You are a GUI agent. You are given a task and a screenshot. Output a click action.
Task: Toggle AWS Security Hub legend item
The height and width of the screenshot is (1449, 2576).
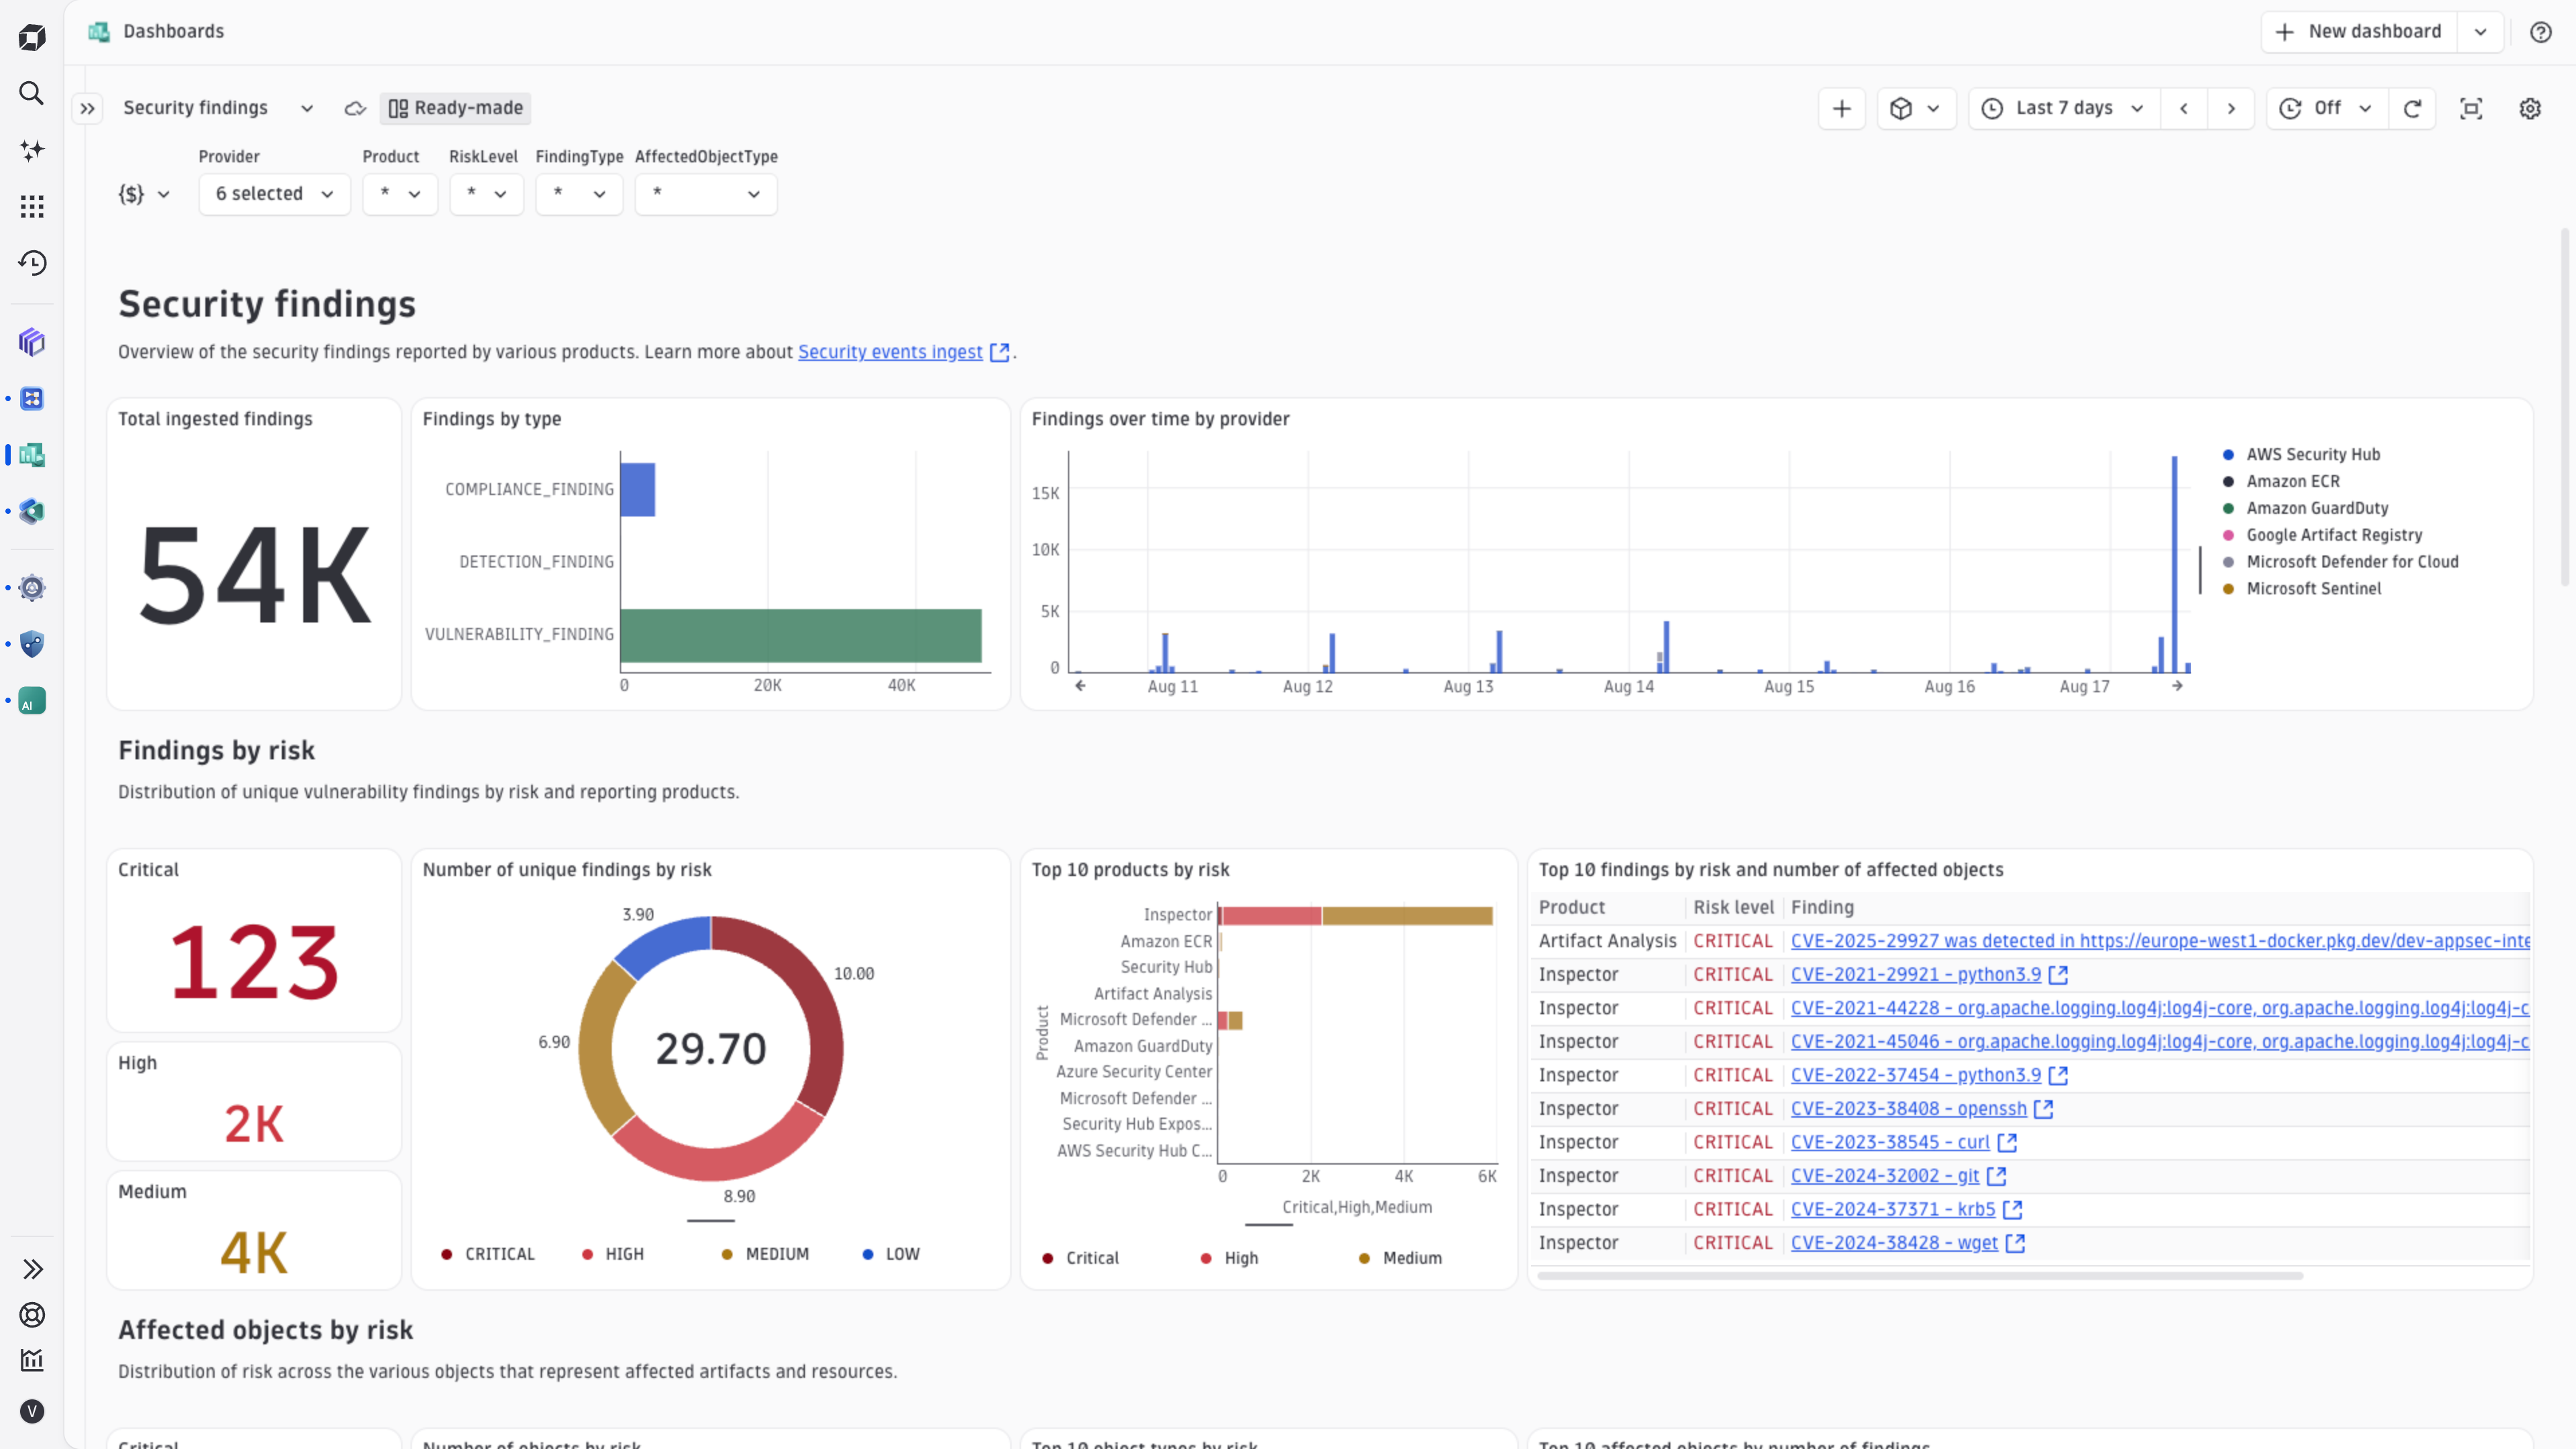click(x=2301, y=454)
